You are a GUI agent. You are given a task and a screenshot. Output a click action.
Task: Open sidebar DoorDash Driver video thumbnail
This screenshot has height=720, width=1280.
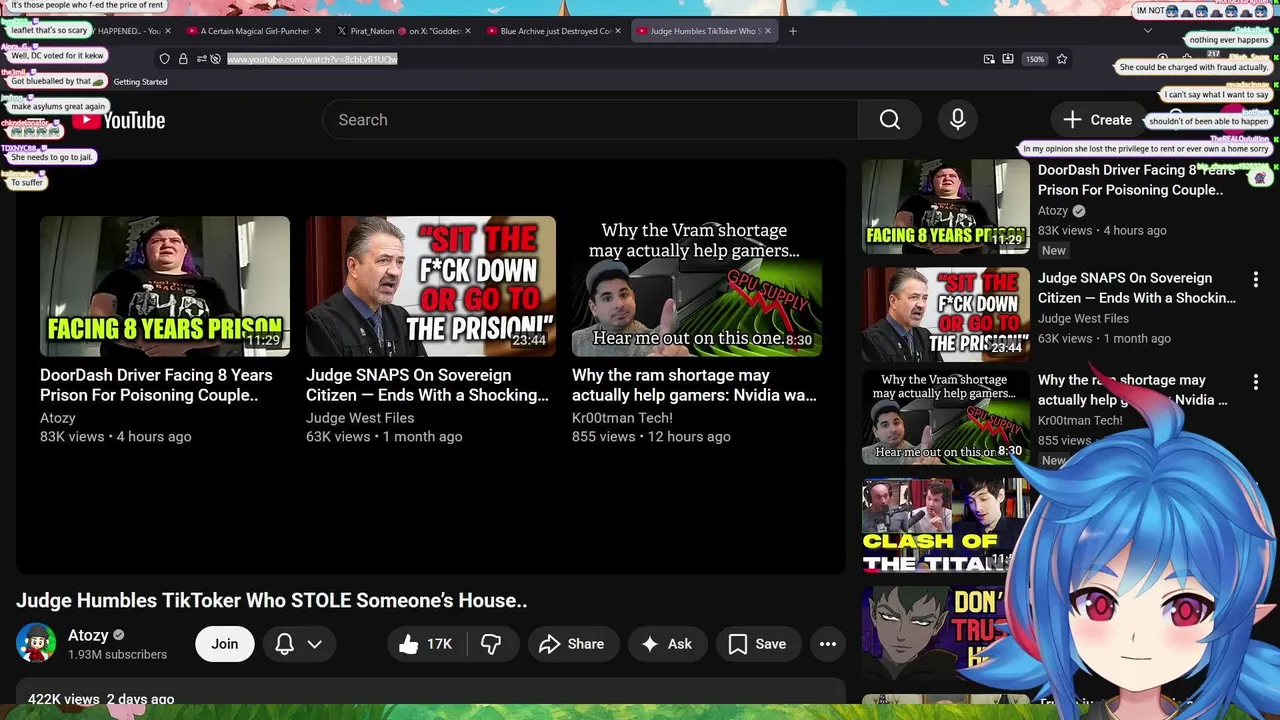click(x=946, y=207)
